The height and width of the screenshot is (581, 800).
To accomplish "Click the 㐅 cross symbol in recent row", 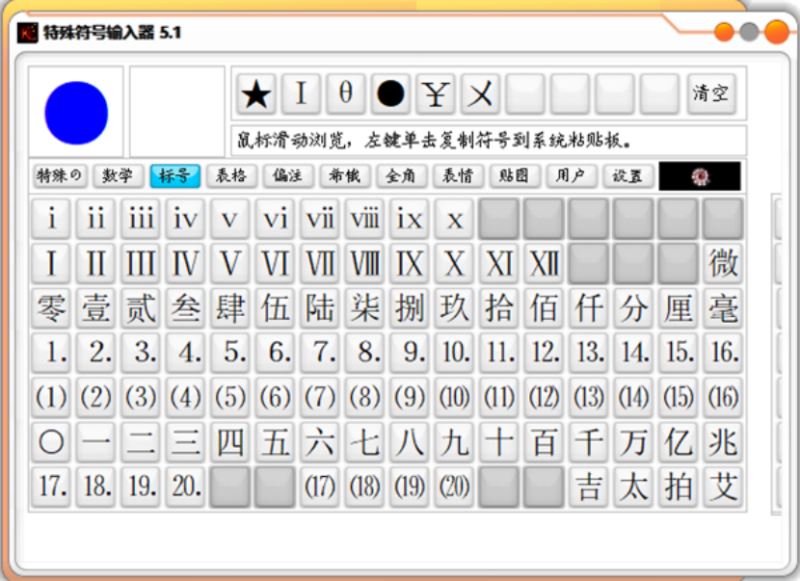I will point(480,94).
